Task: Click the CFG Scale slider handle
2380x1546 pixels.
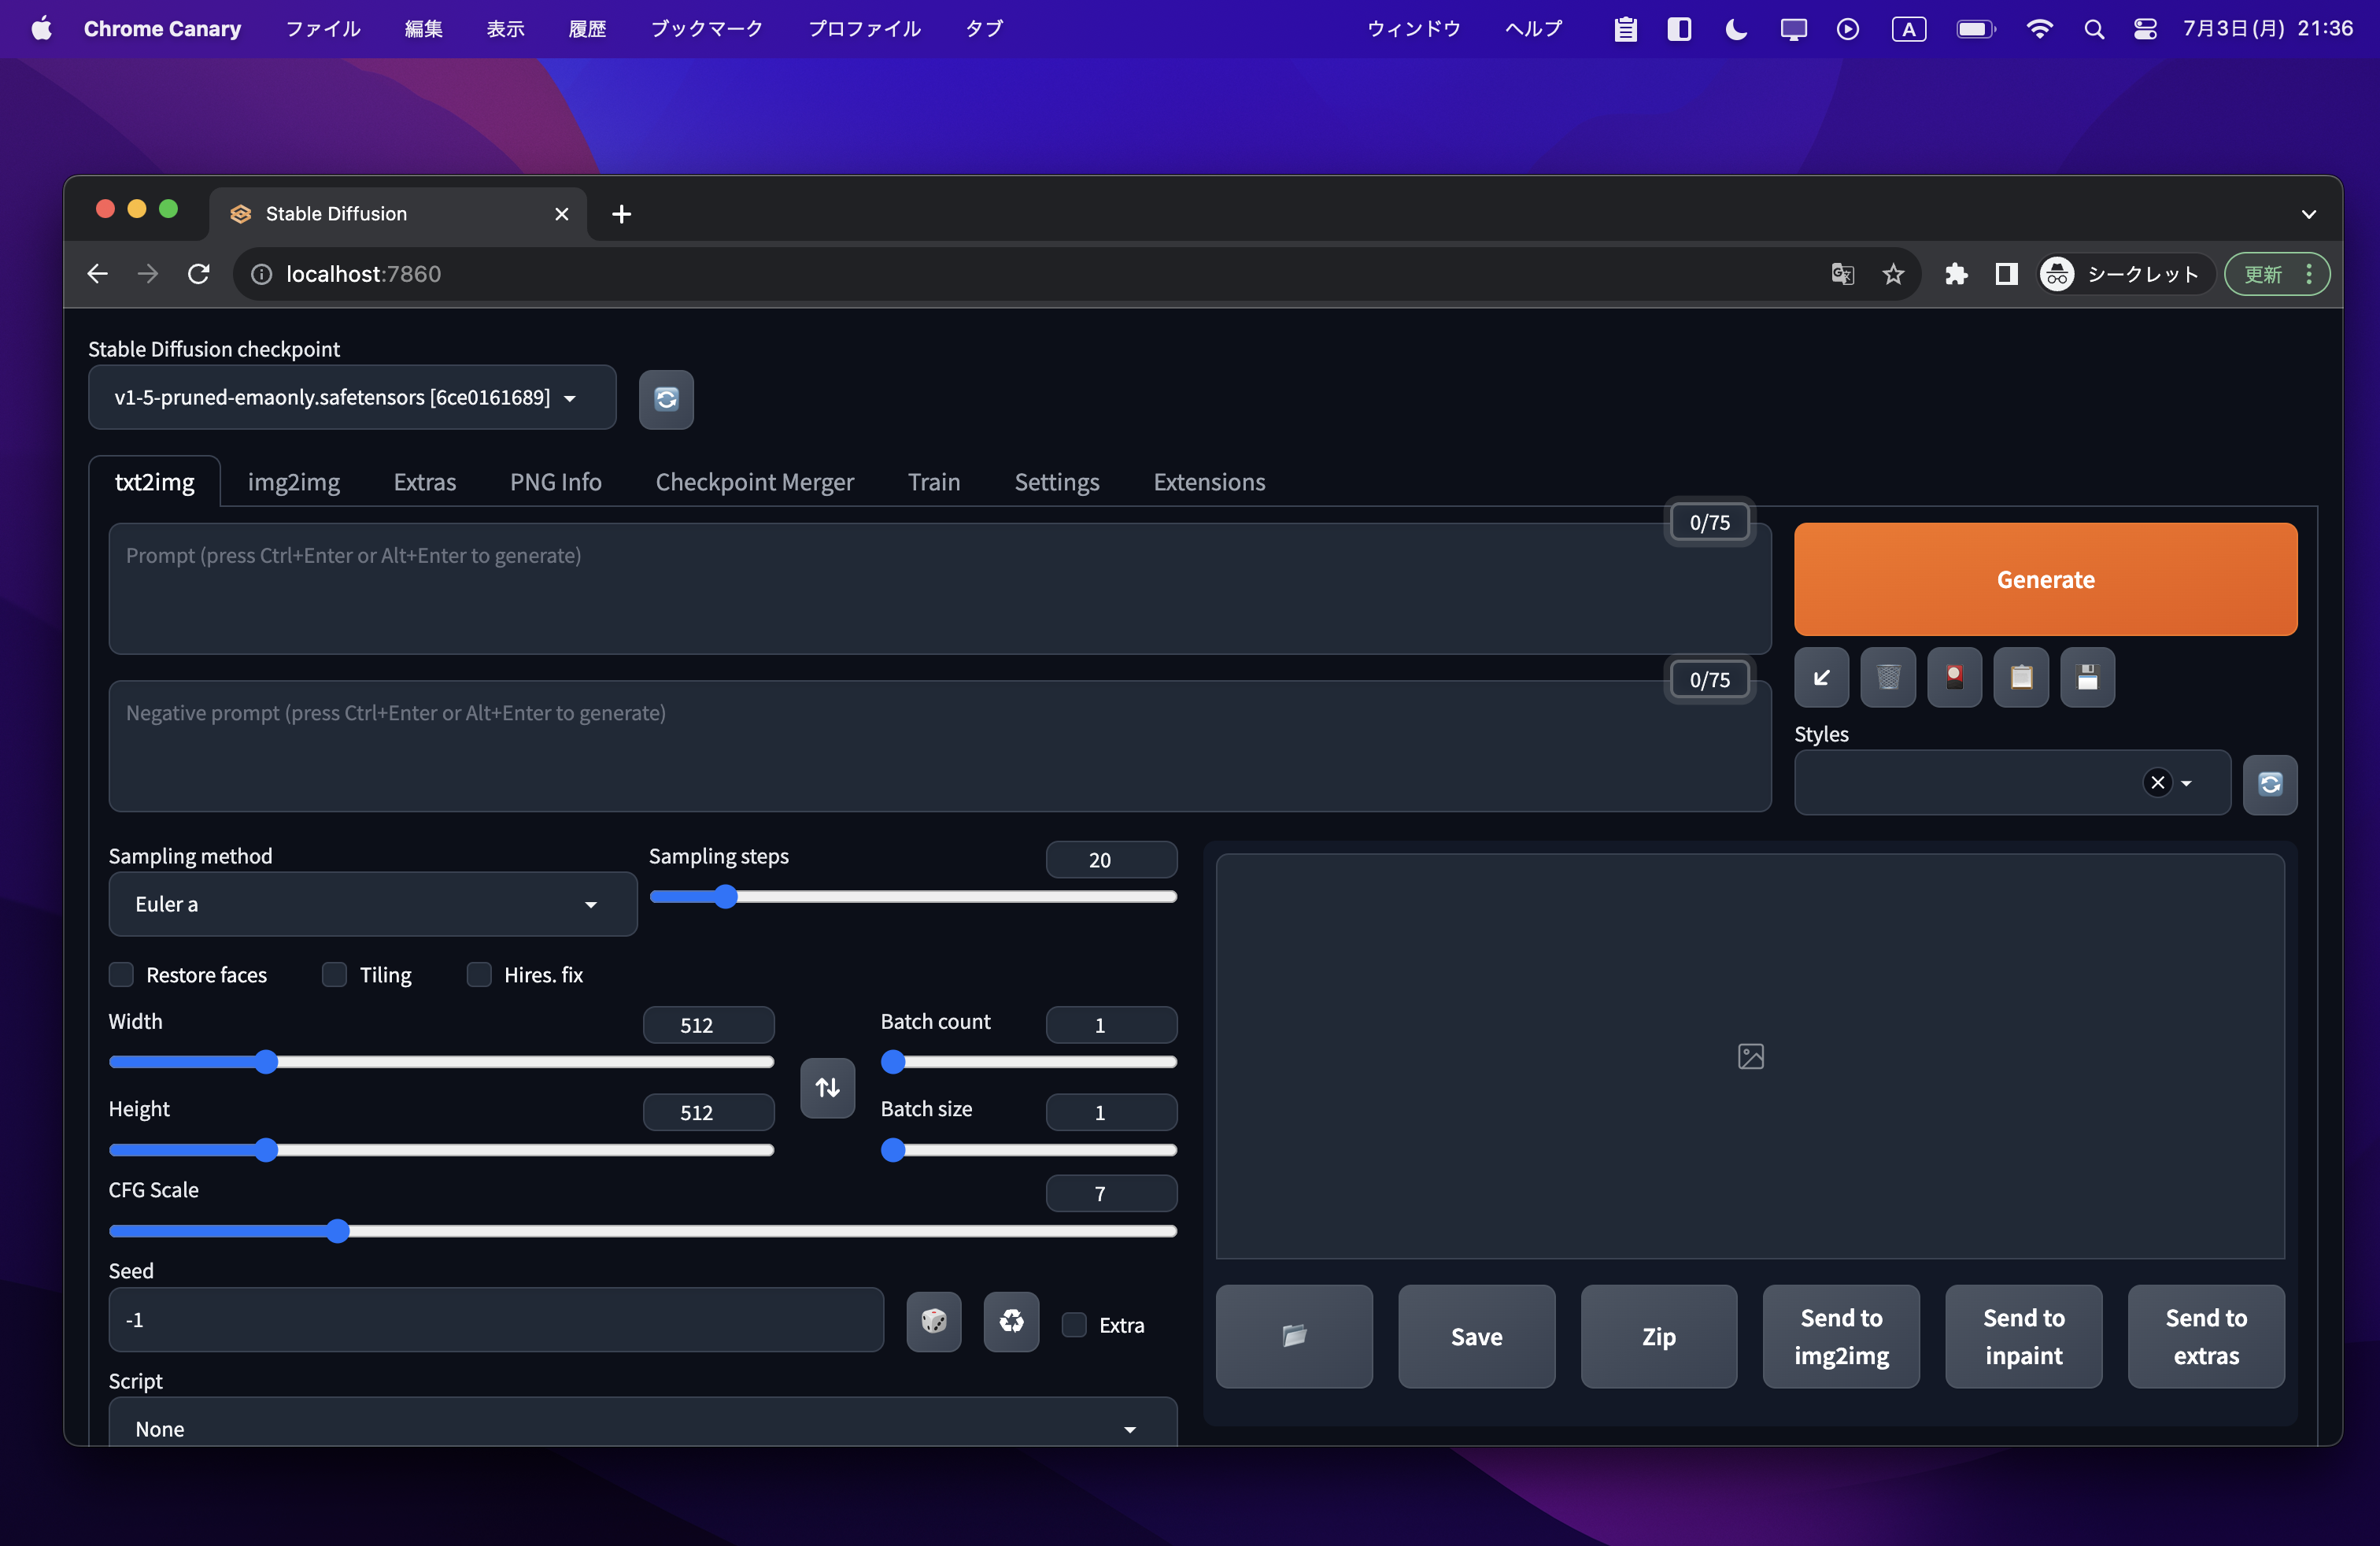Action: 338,1231
